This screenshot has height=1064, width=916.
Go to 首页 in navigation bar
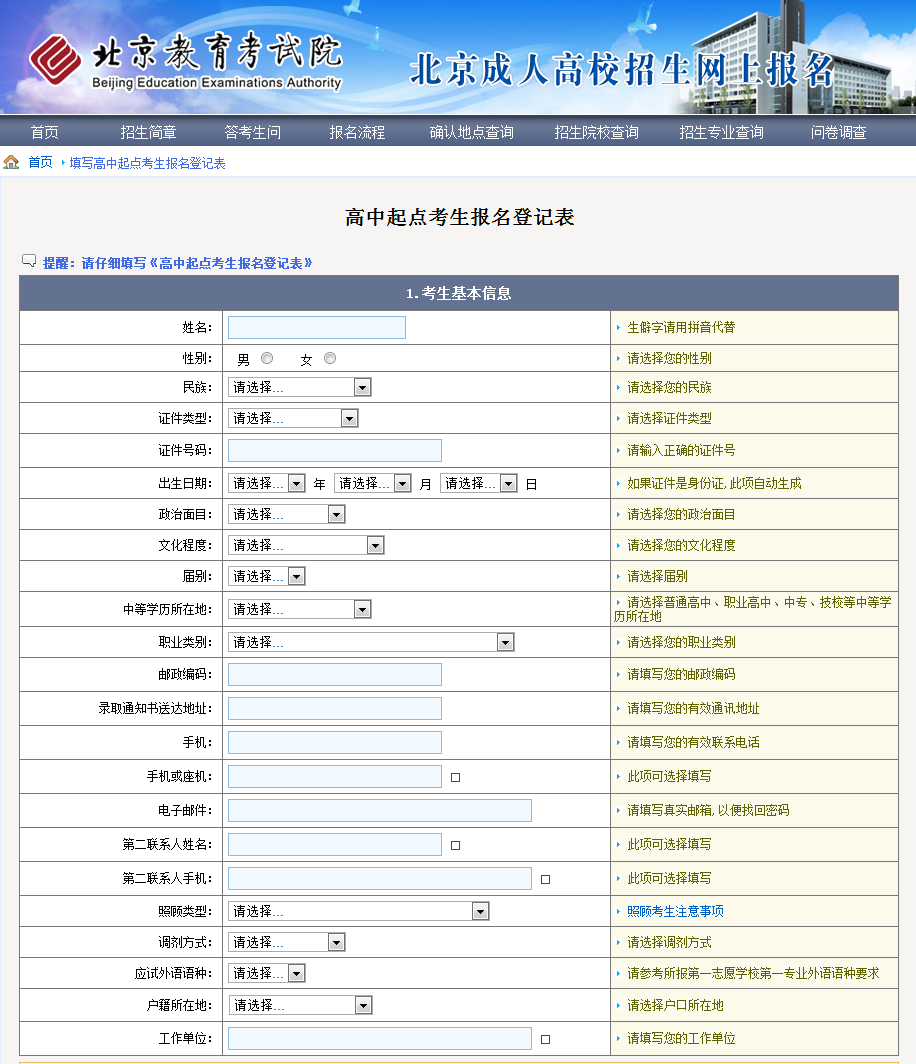click(x=45, y=132)
